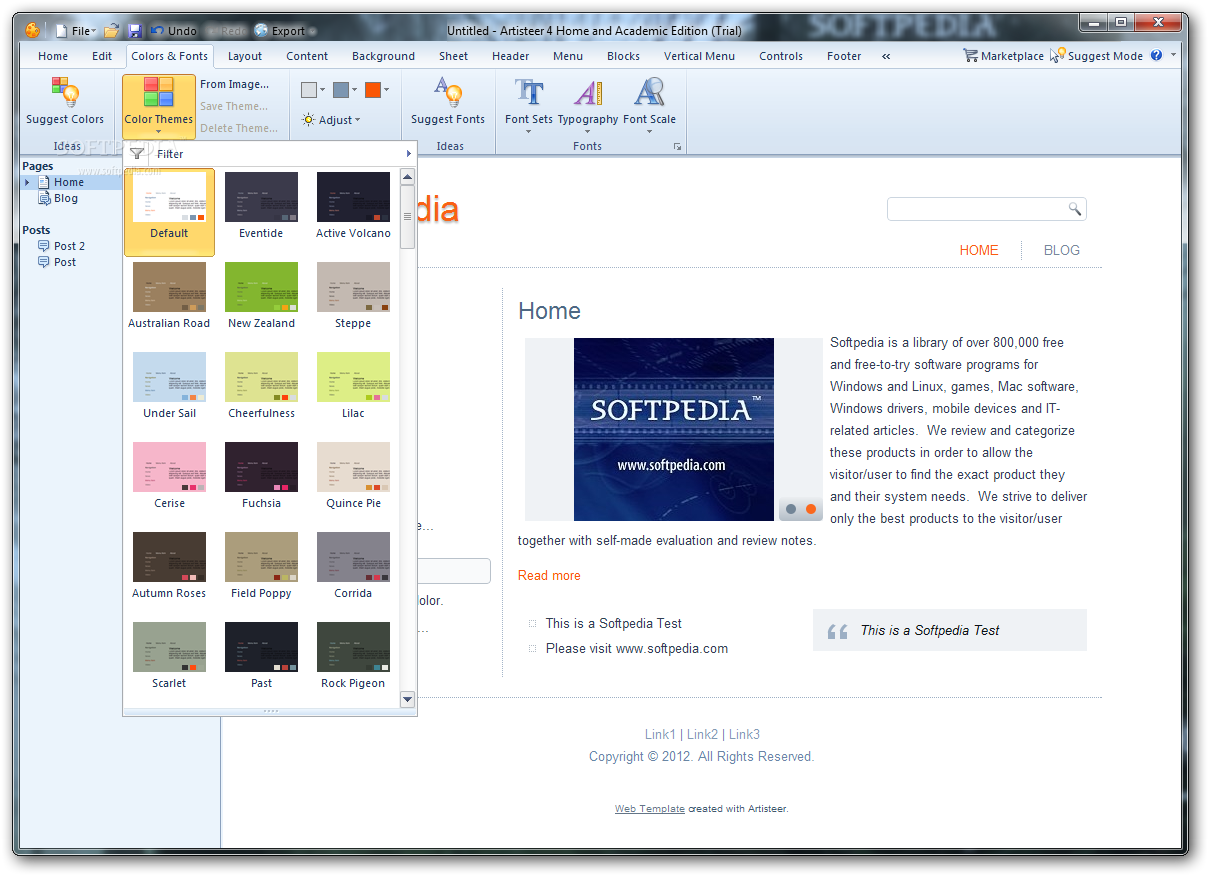
Task: Select the Field Poppy color theme
Action: tap(261, 566)
